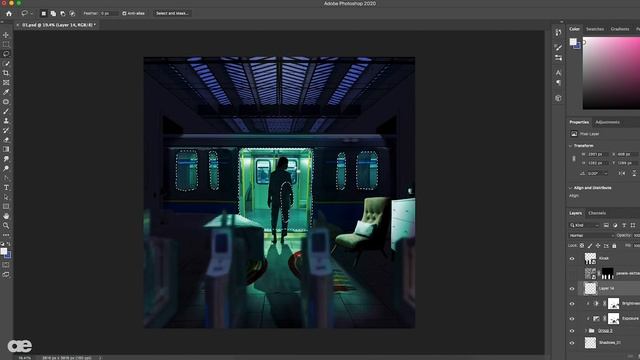Select the Crop tool
This screenshot has width=640, height=360.
(6, 73)
